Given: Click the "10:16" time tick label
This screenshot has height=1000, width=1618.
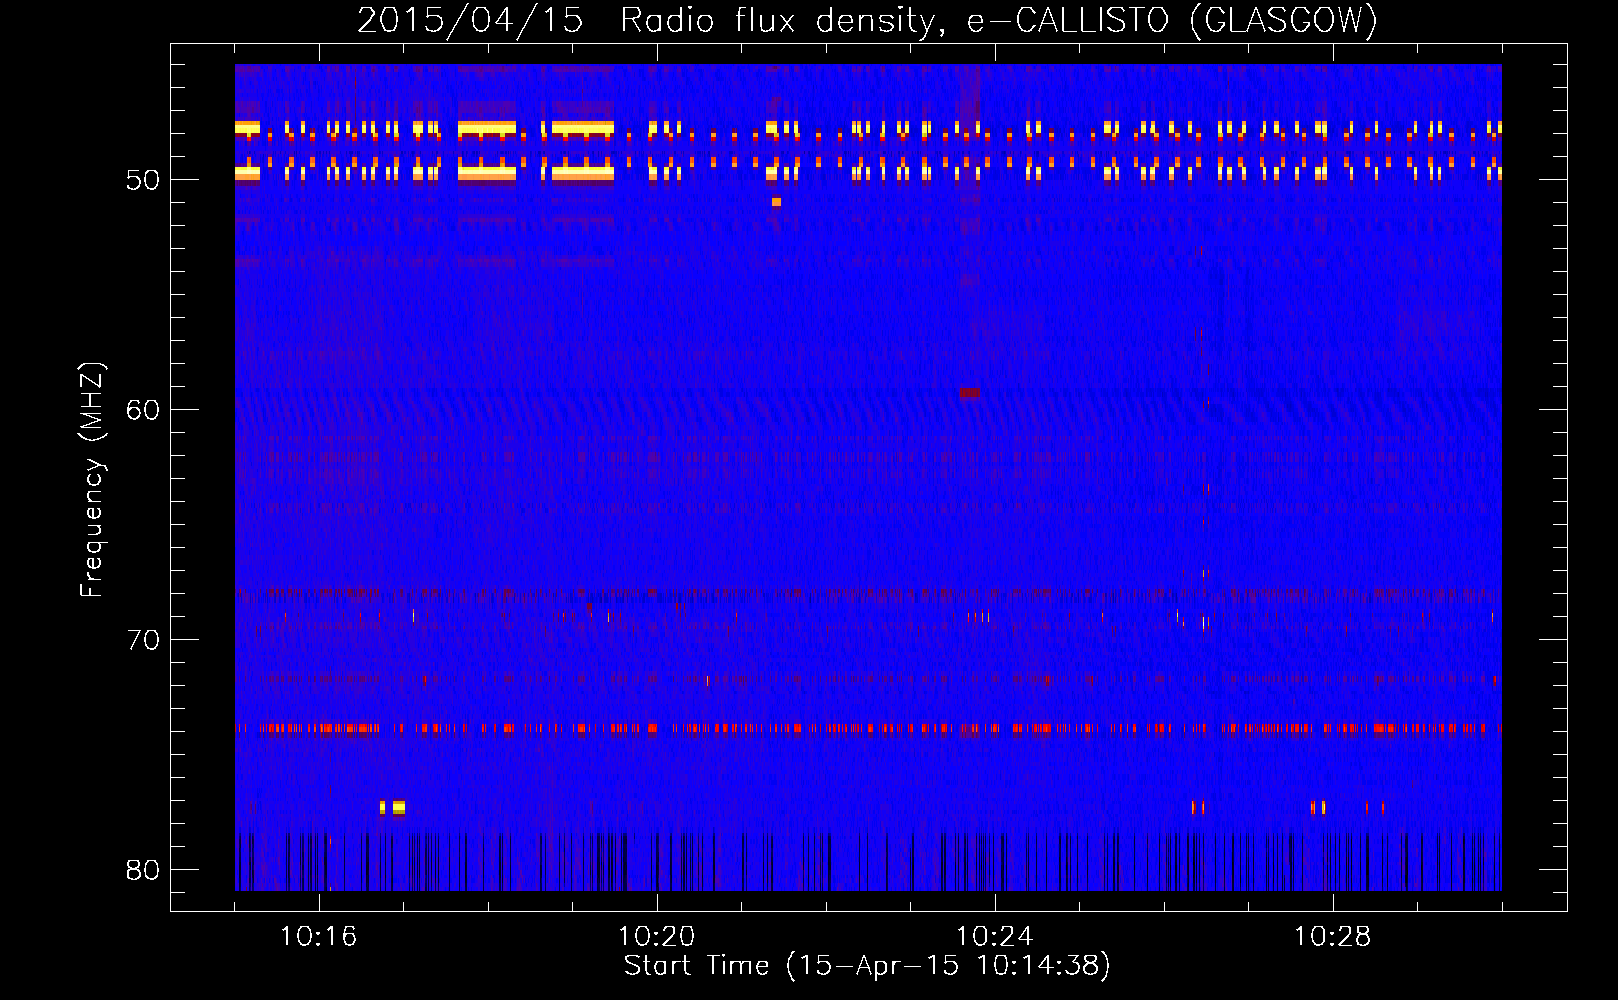Looking at the screenshot, I should tap(318, 937).
